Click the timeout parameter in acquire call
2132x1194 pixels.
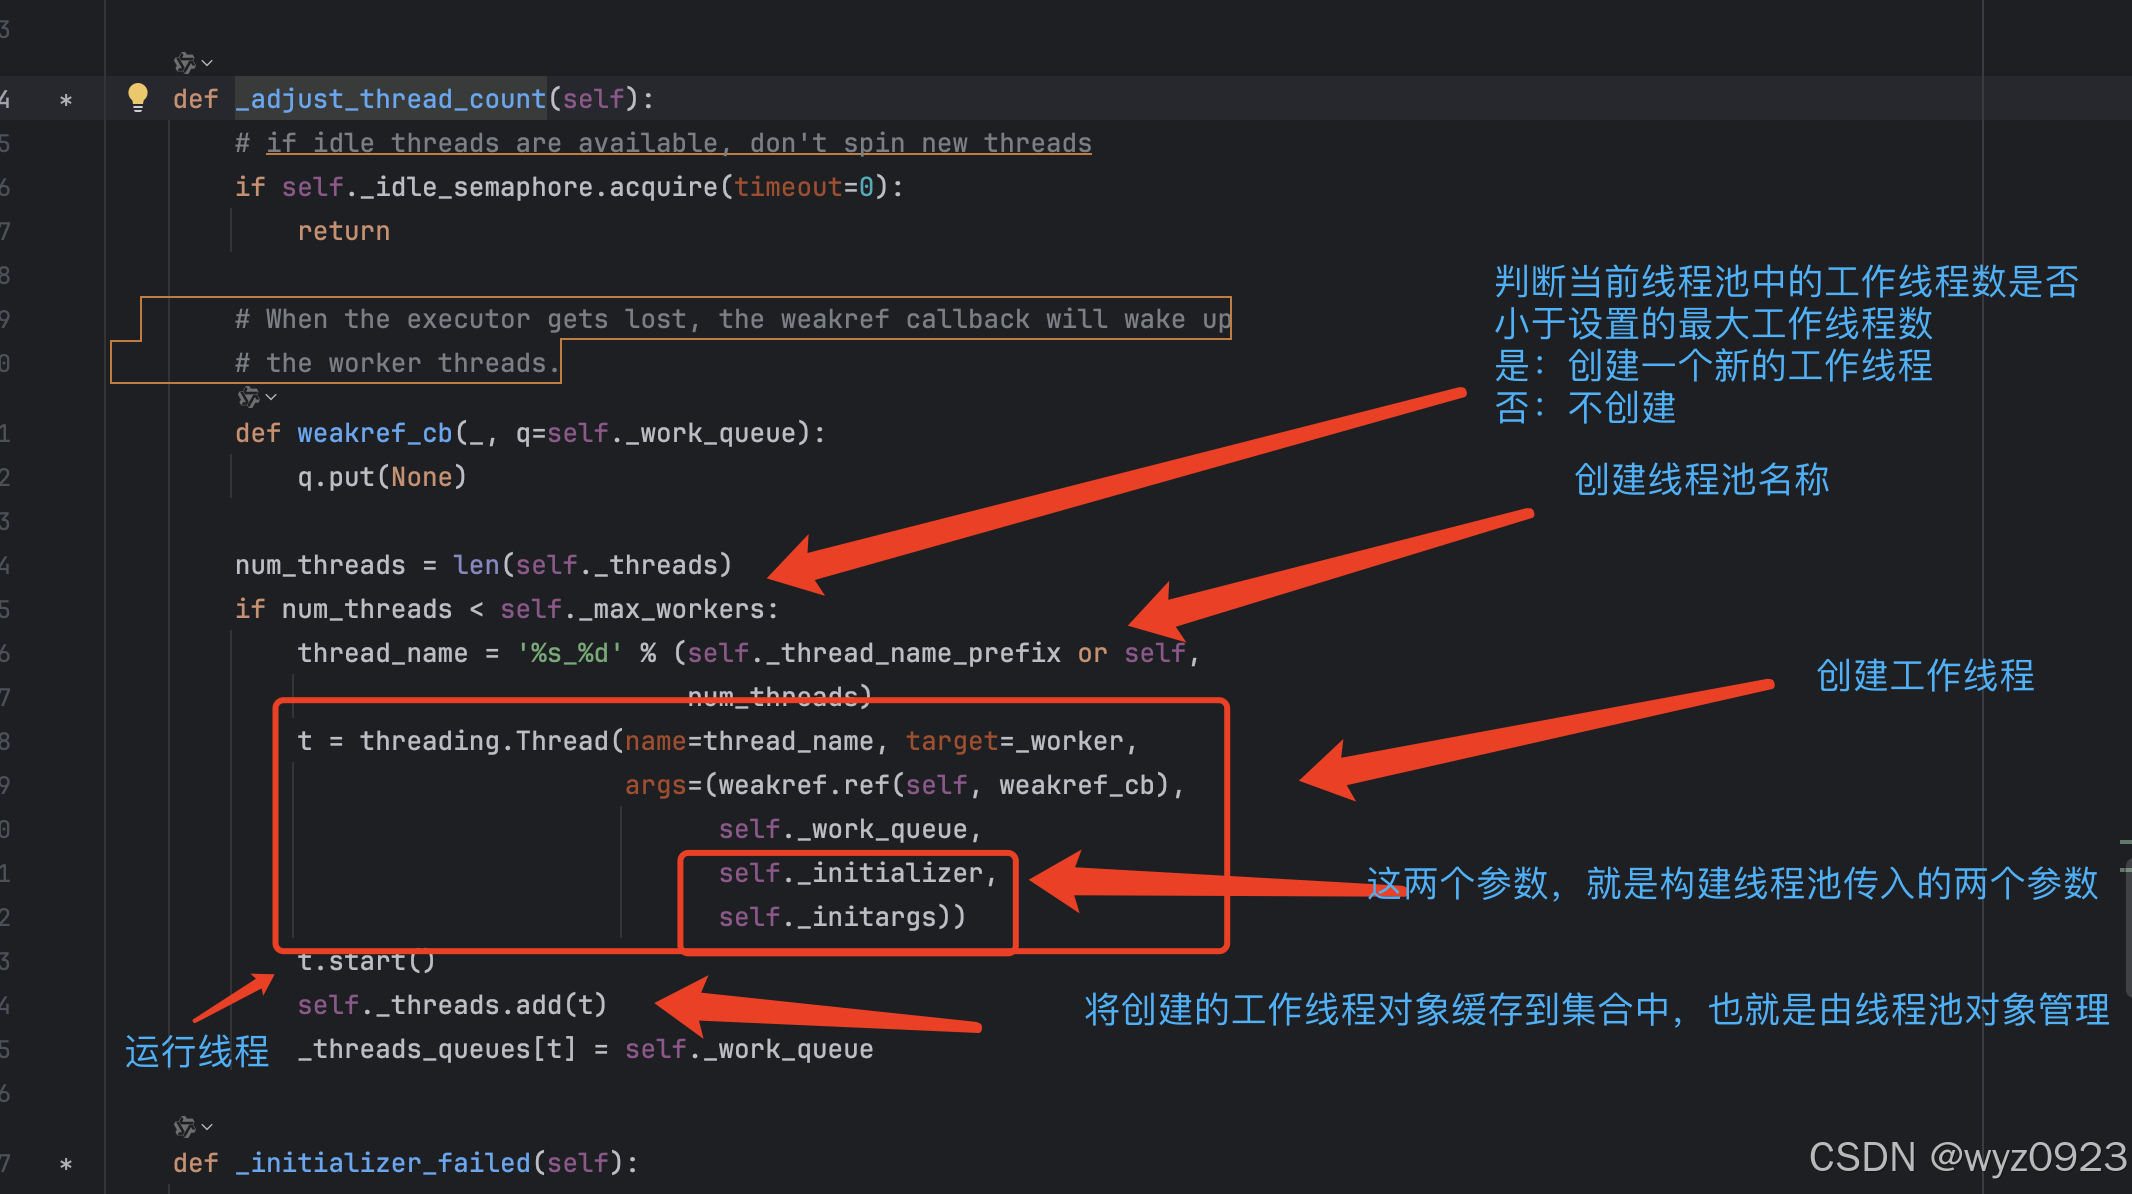pyautogui.click(x=788, y=187)
